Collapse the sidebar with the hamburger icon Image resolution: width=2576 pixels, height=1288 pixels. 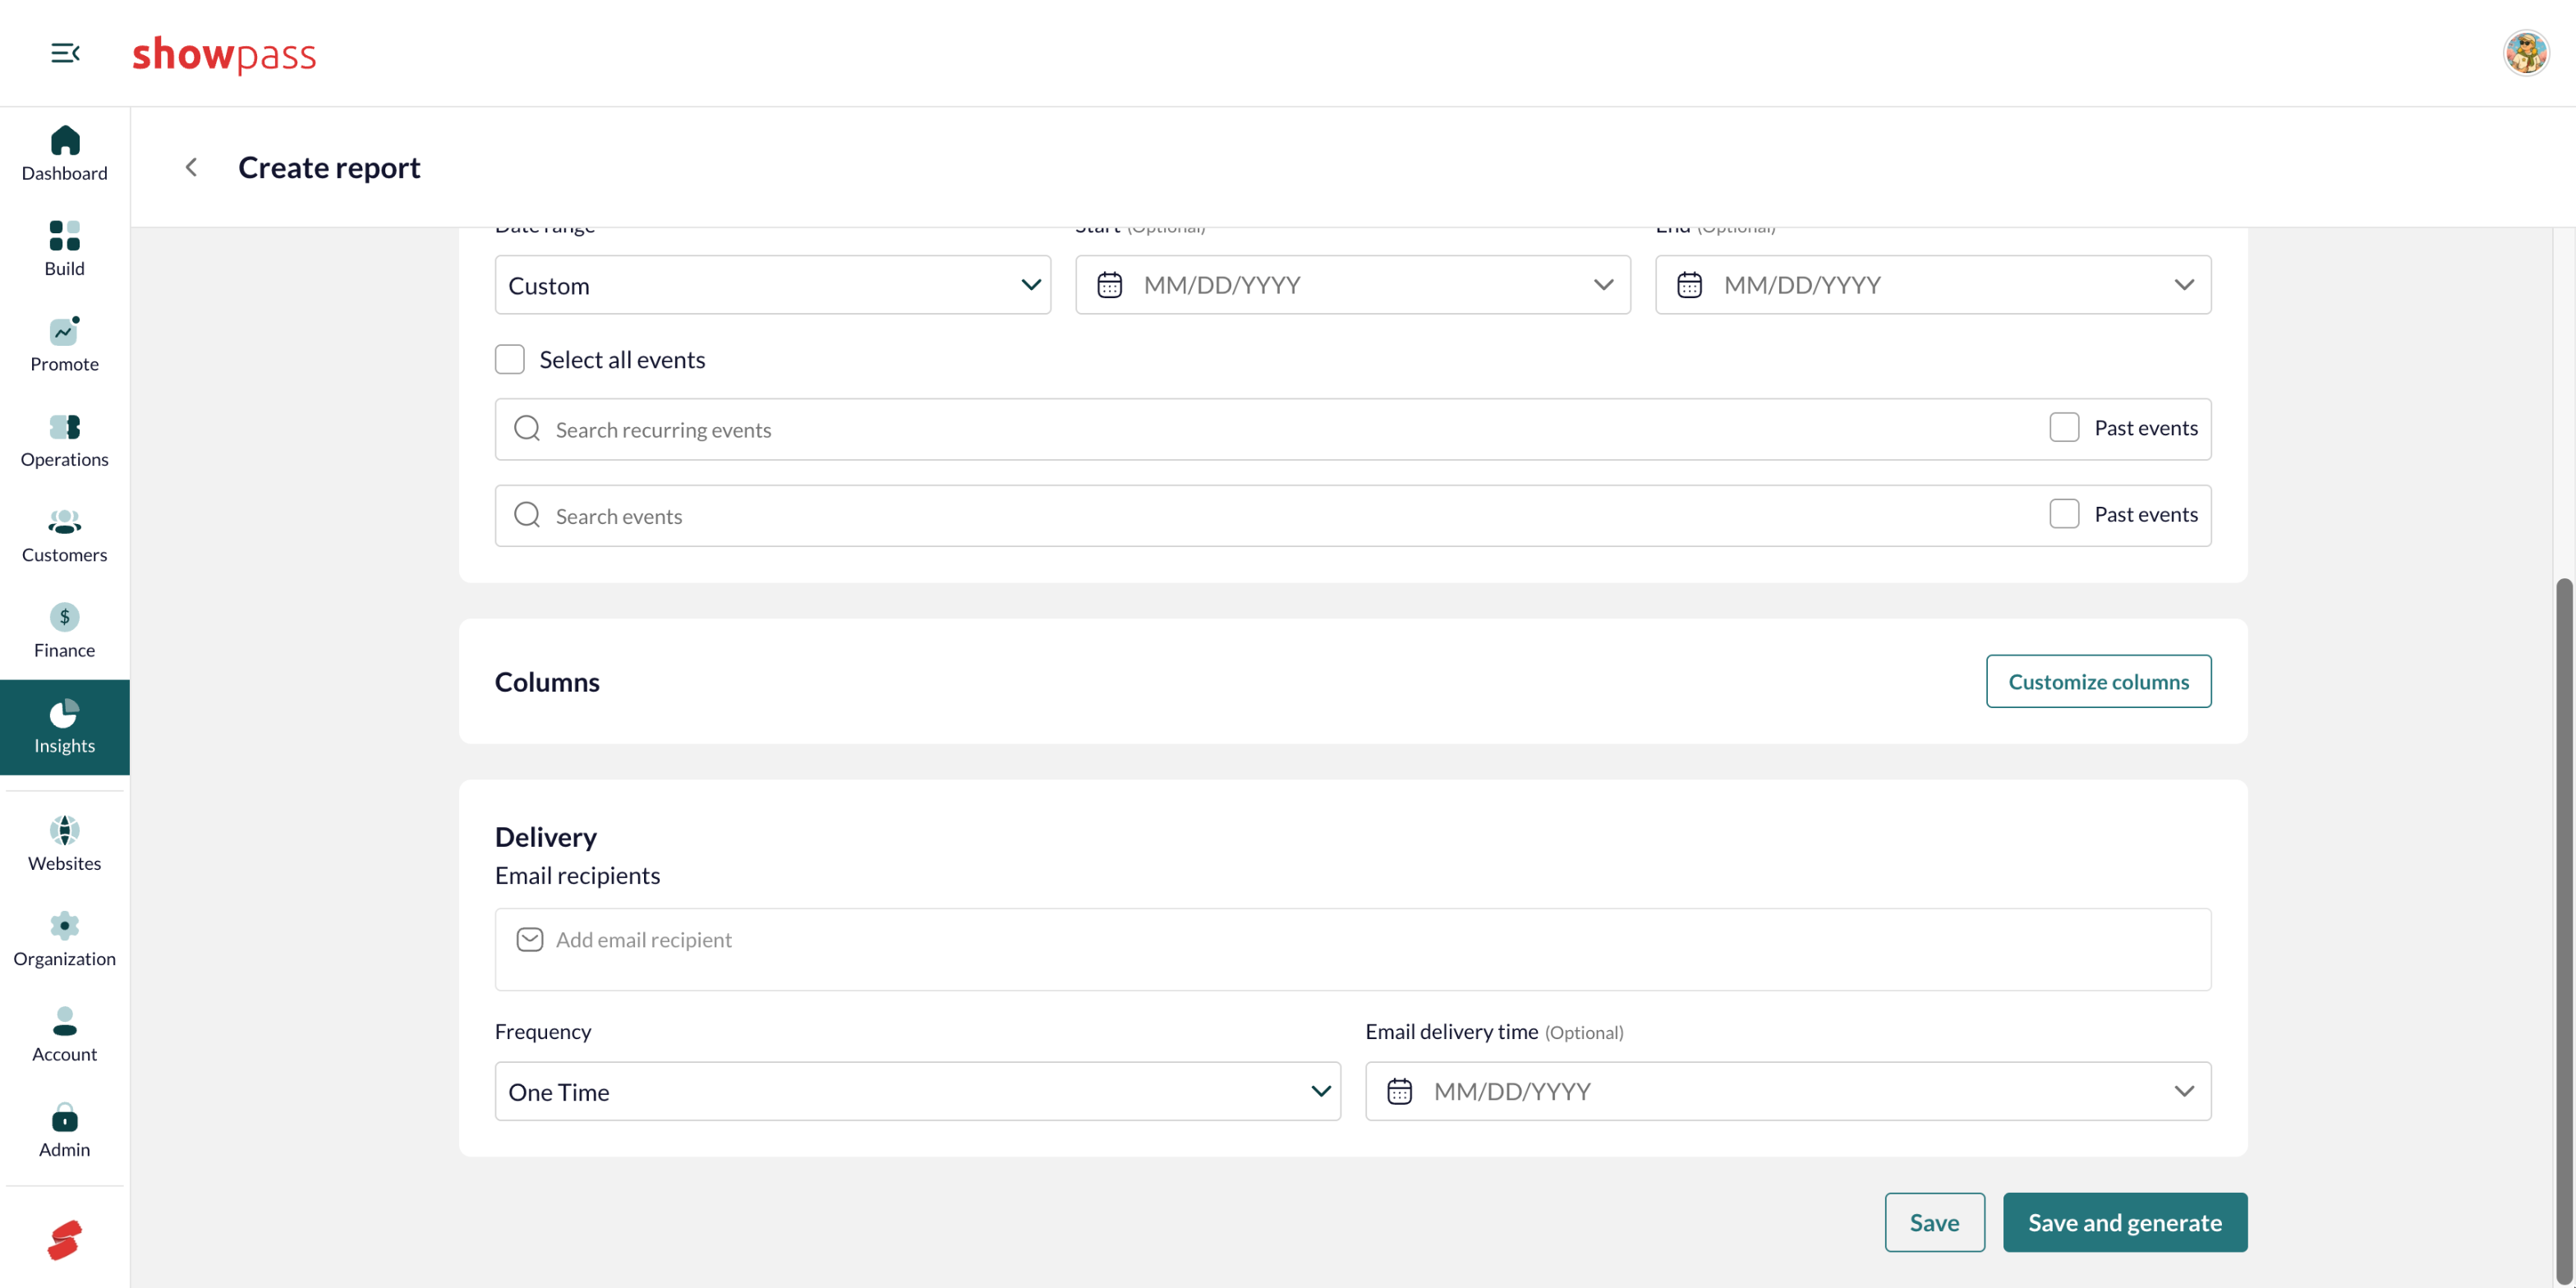[x=65, y=53]
